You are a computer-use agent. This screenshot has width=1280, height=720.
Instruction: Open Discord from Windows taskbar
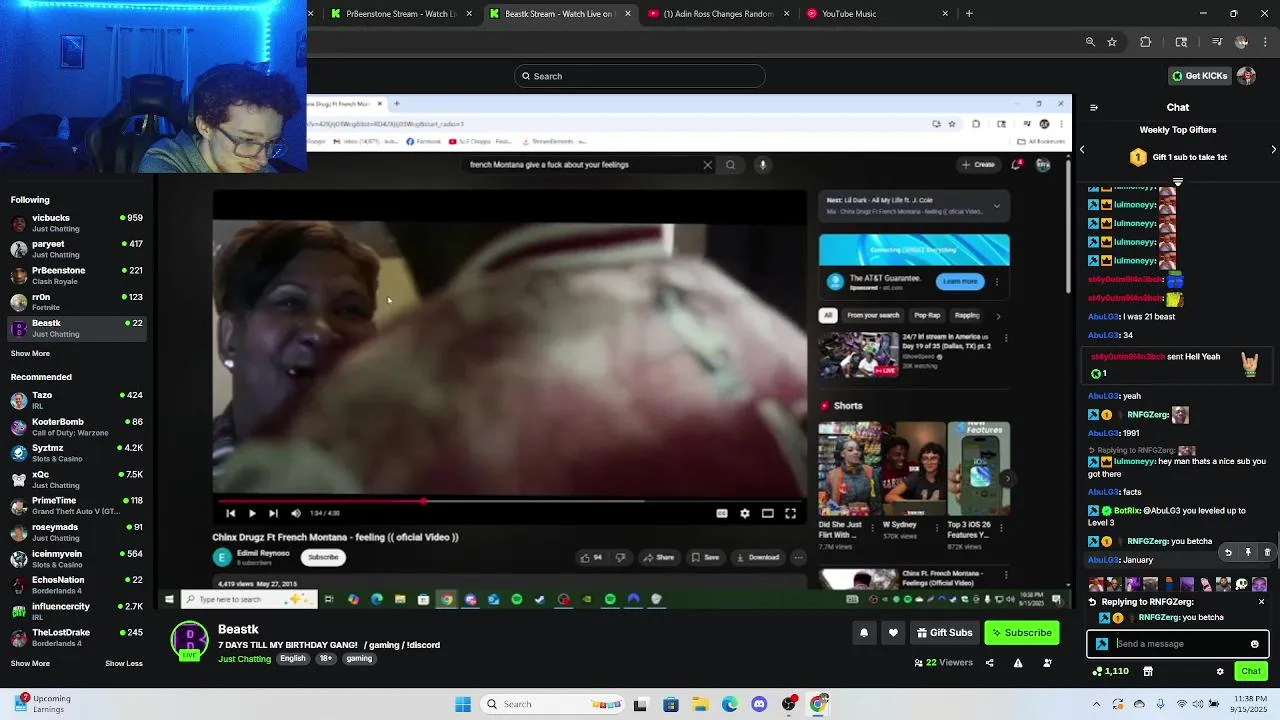click(759, 704)
